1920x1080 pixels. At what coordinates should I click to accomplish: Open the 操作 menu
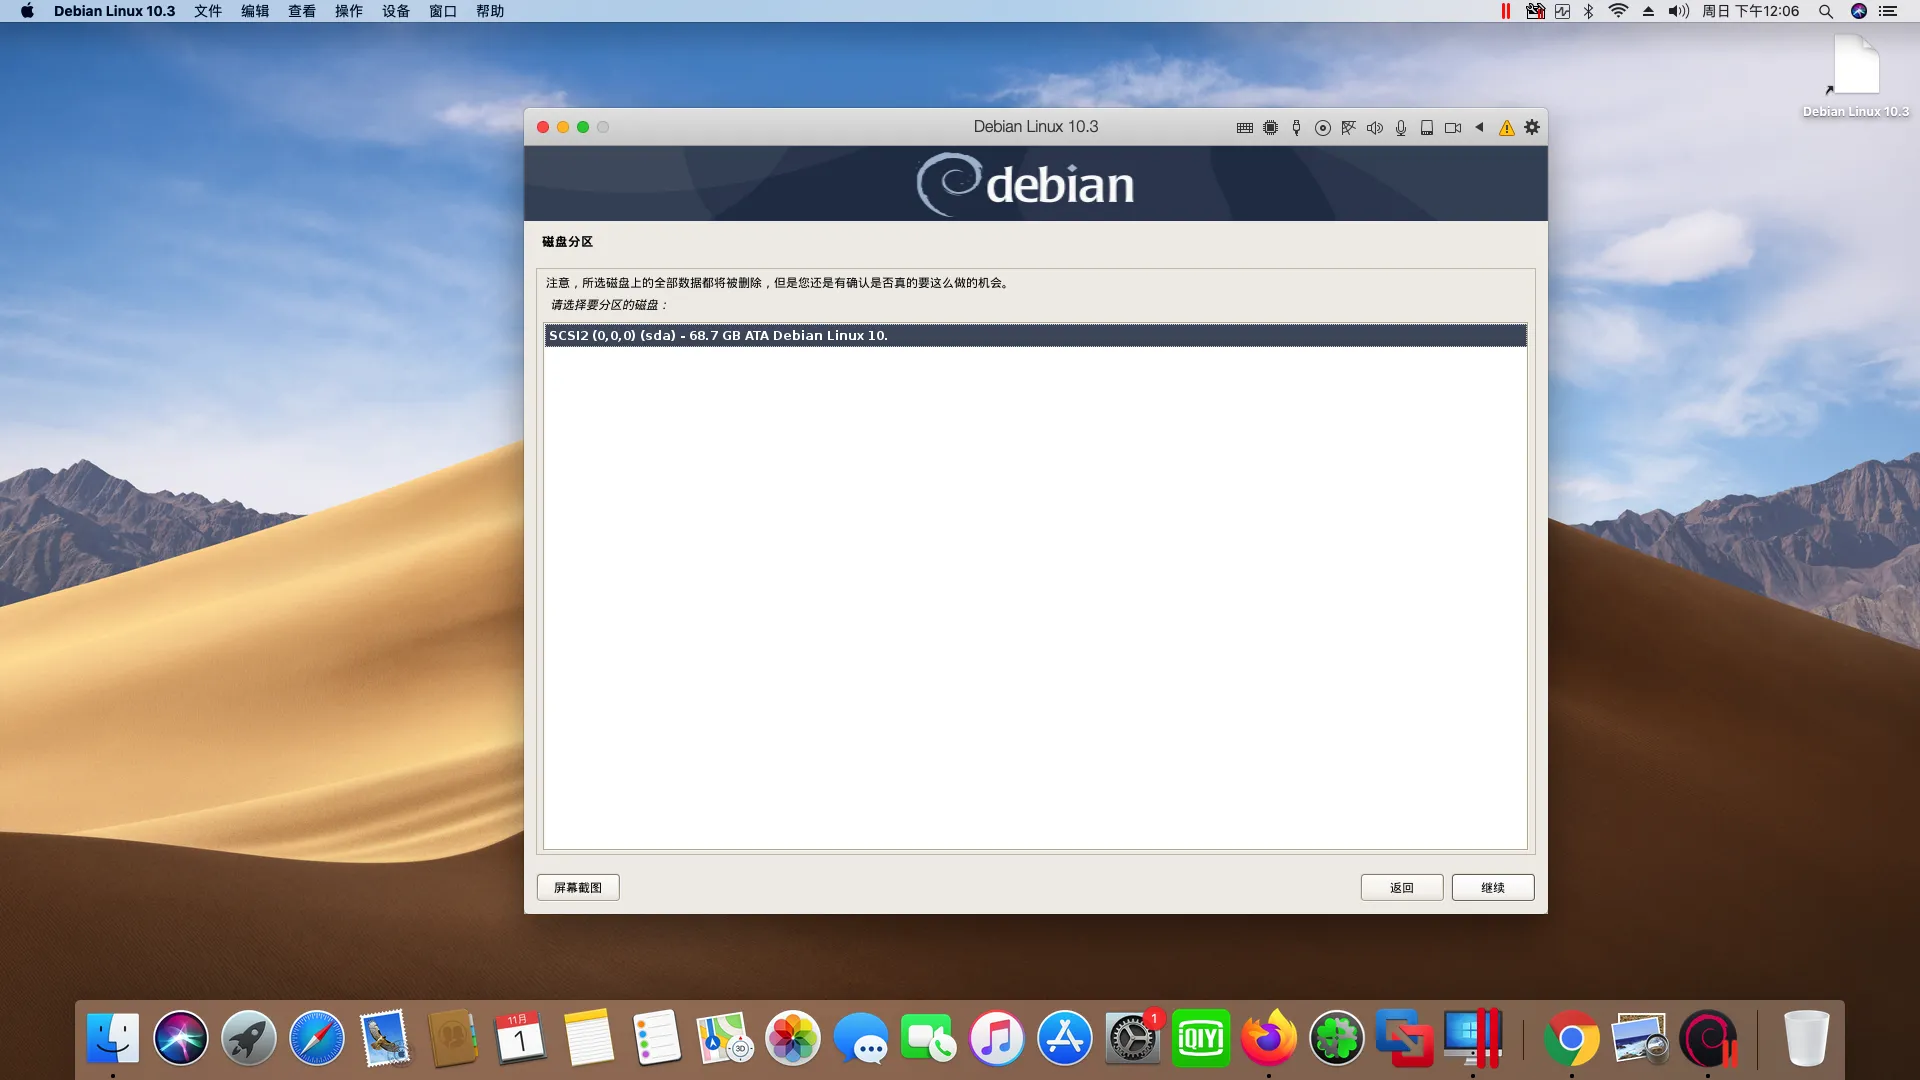[349, 11]
